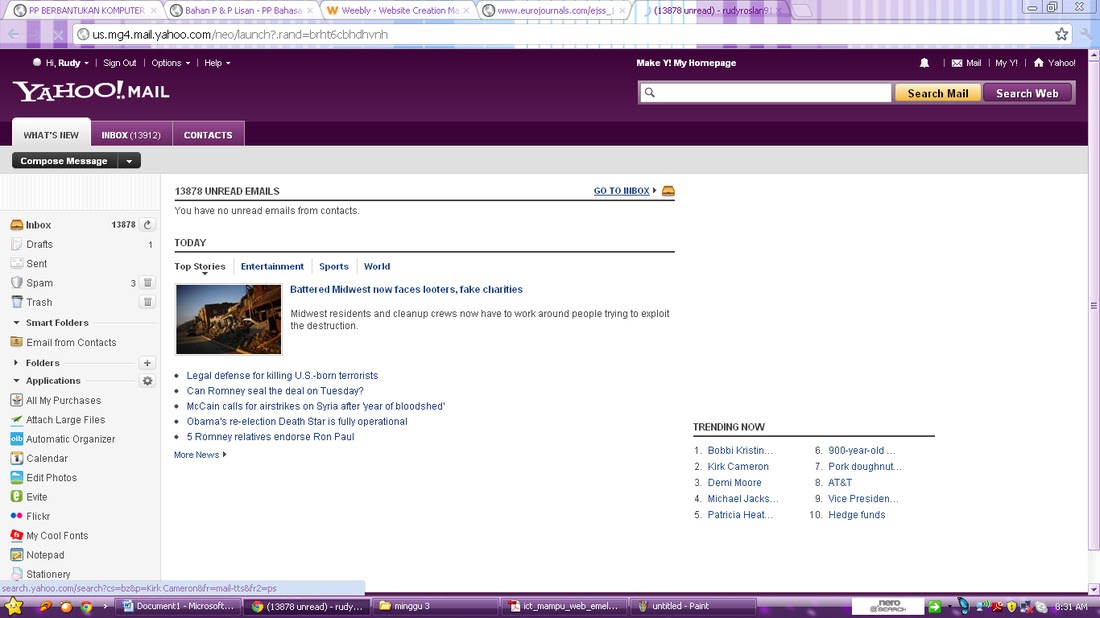Screen dimensions: 1100x618
Task: Open the My Y! link
Action: point(1006,62)
